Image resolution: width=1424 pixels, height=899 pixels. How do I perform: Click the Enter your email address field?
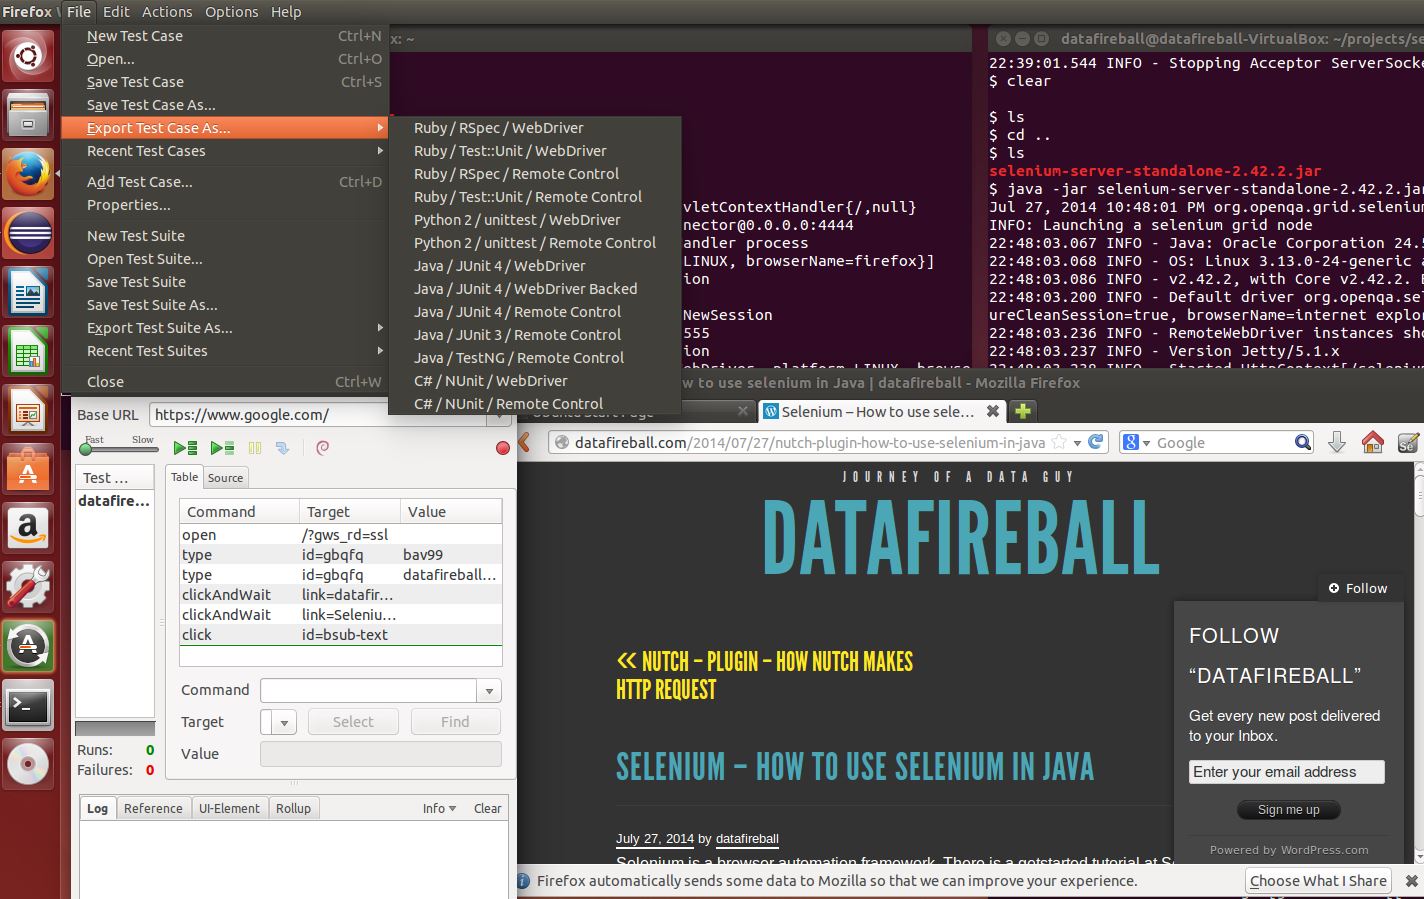point(1286,772)
